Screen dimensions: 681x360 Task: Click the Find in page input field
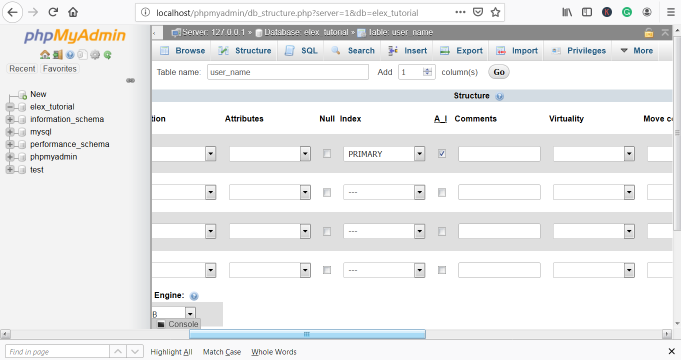coord(57,352)
